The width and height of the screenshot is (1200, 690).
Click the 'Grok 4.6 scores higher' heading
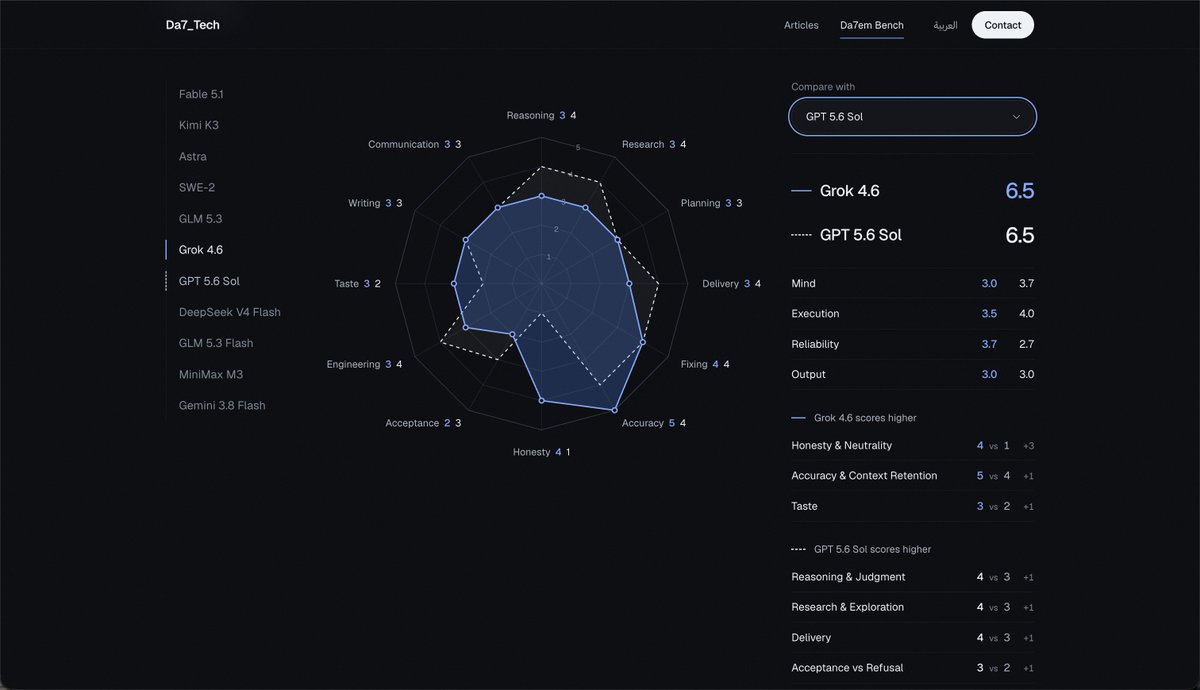coord(865,418)
